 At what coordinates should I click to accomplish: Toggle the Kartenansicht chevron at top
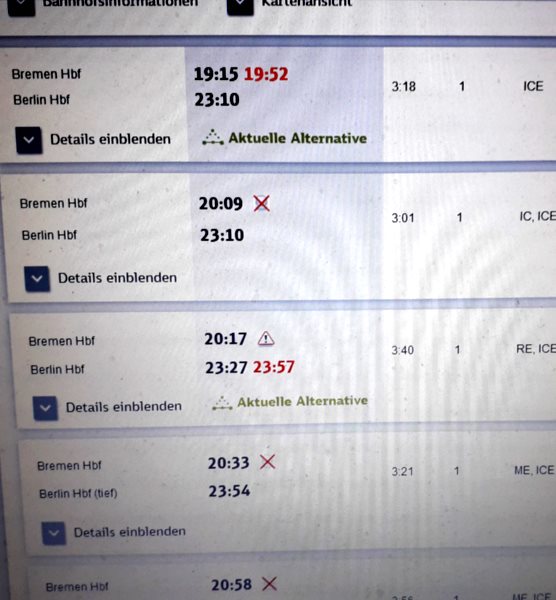click(240, 6)
